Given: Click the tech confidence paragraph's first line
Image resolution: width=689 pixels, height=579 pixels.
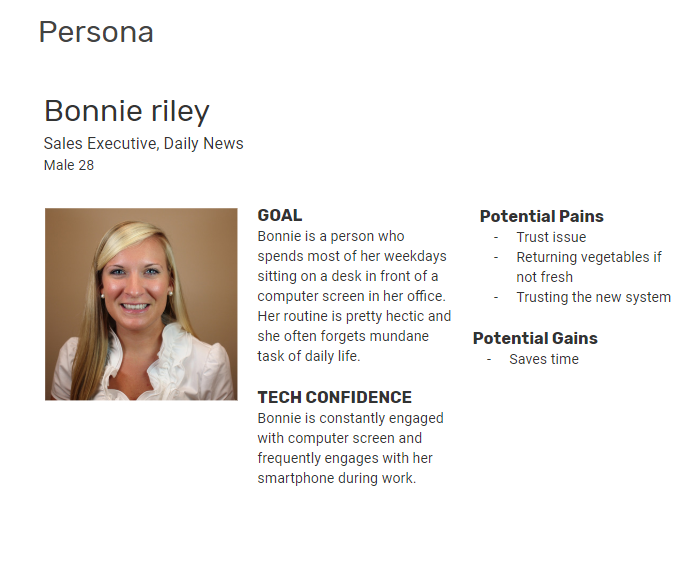Looking at the screenshot, I should pos(350,418).
